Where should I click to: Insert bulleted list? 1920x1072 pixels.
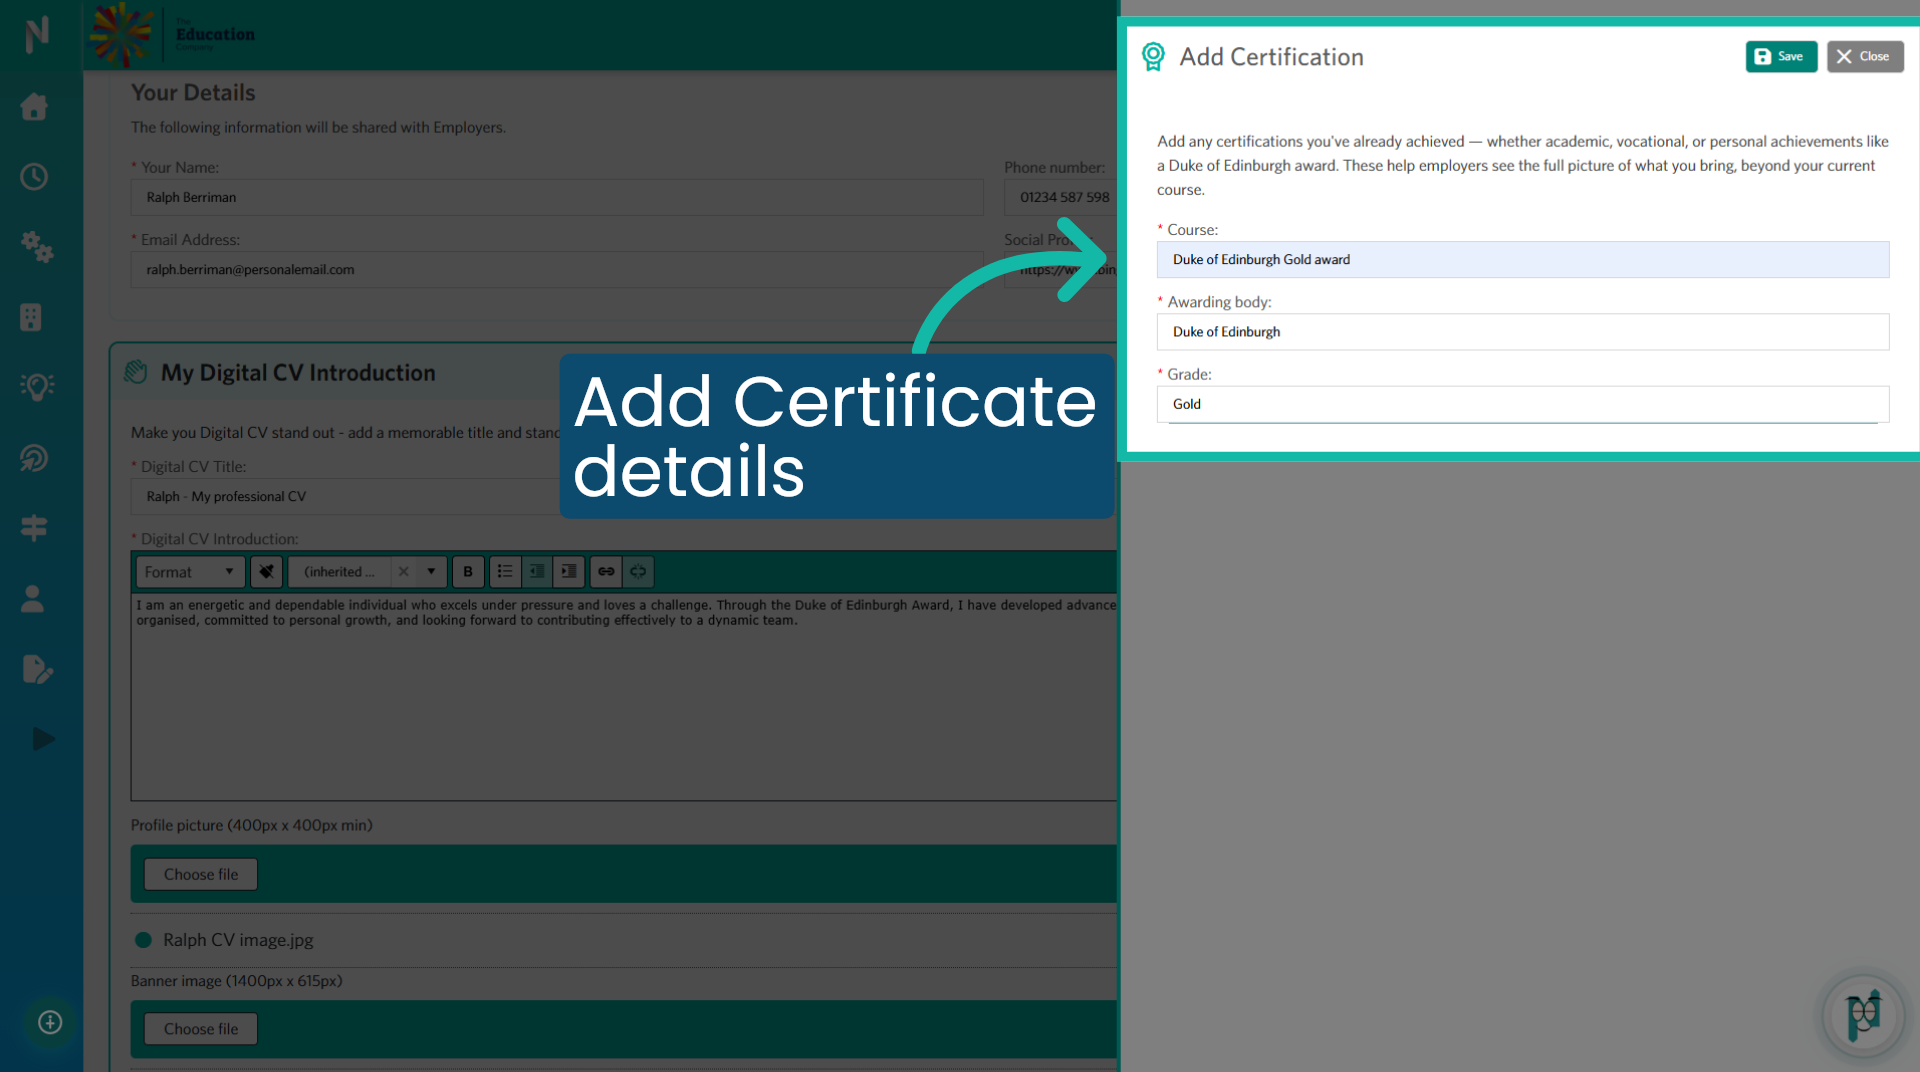coord(505,572)
